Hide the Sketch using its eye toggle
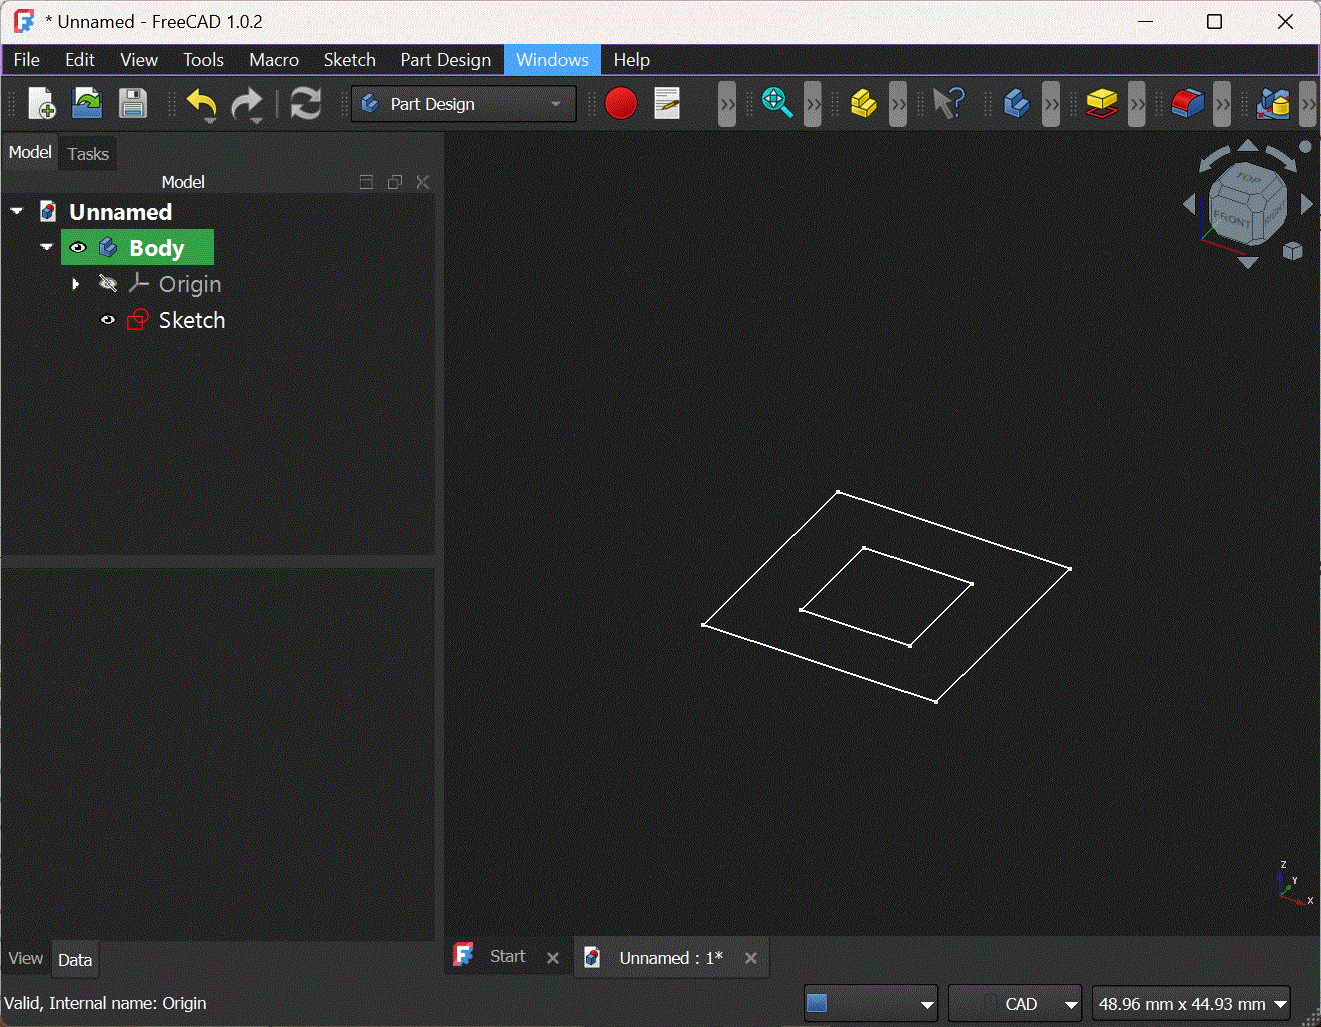 tap(108, 319)
